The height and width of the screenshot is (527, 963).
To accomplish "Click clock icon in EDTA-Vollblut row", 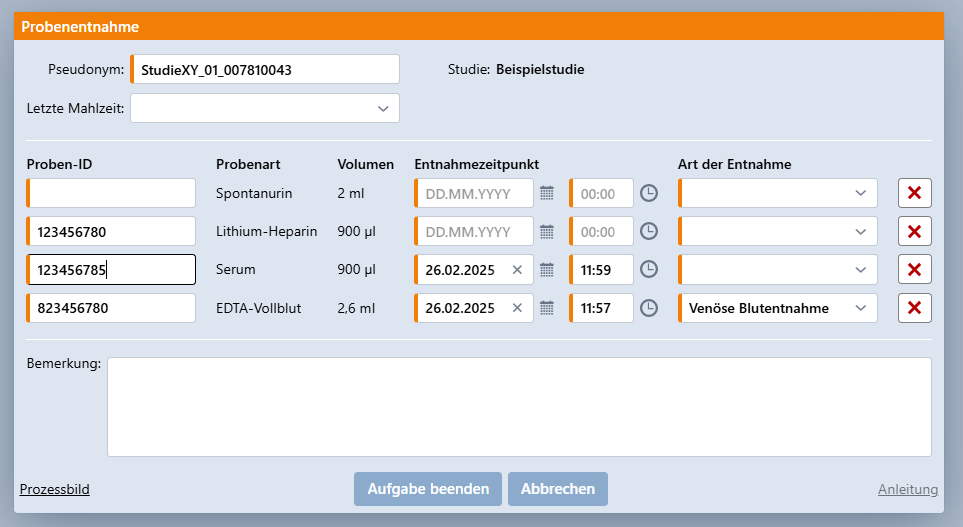I will tap(649, 308).
